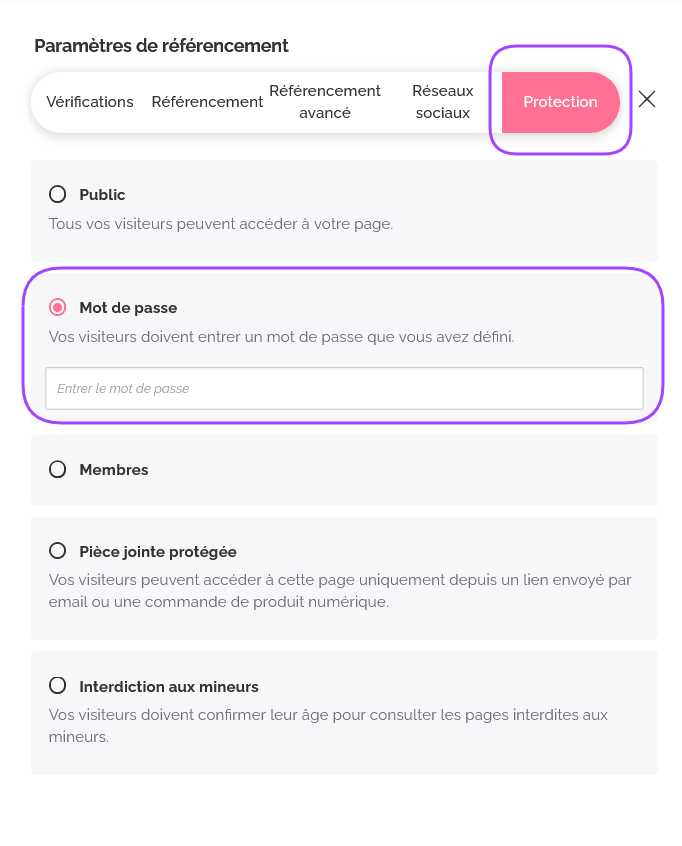
Task: Click the Pièce jointe protégée label
Action: click(158, 552)
